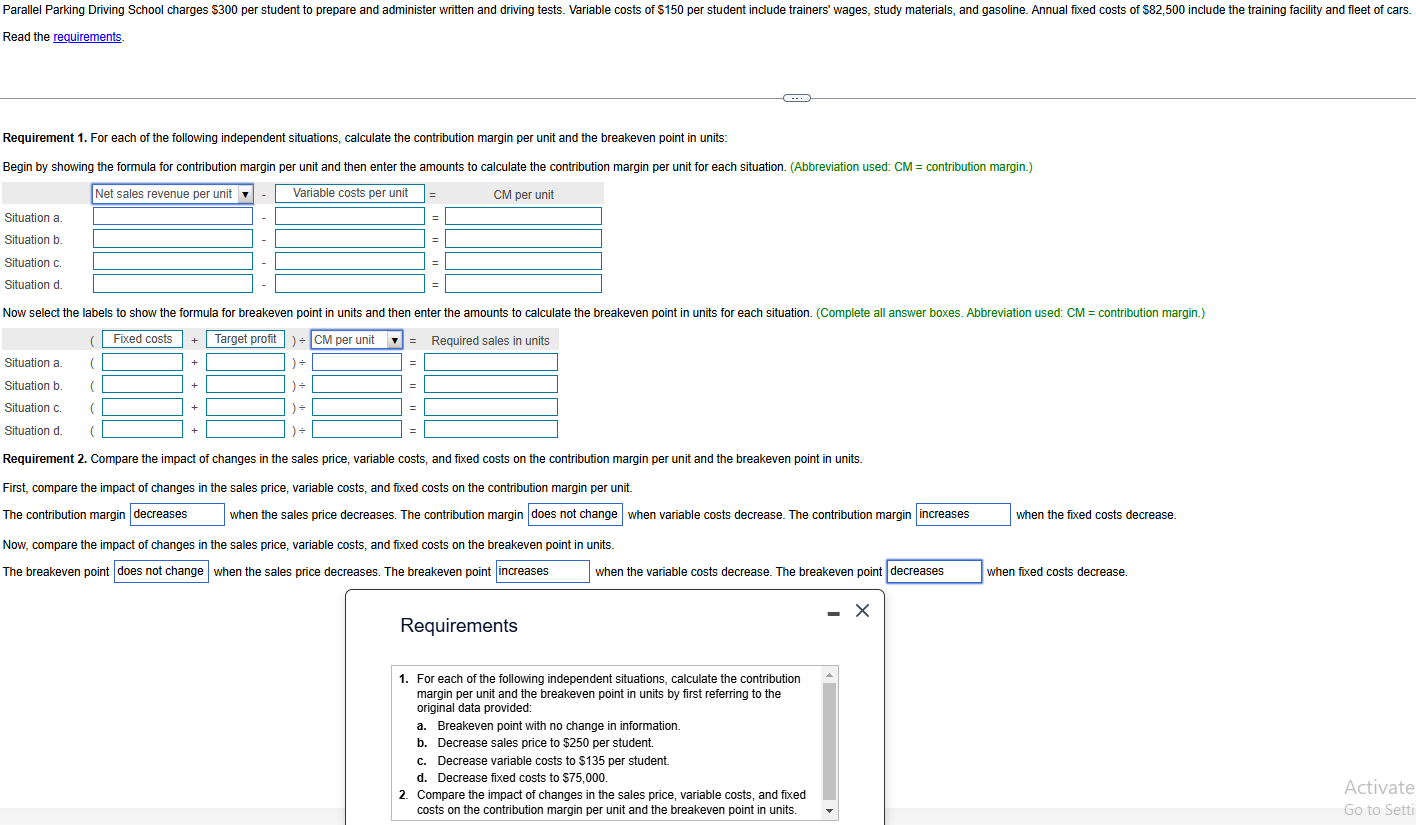Click Situation c. CM per unit answer box
Viewport: 1416px width, 825px height.
coord(523,260)
